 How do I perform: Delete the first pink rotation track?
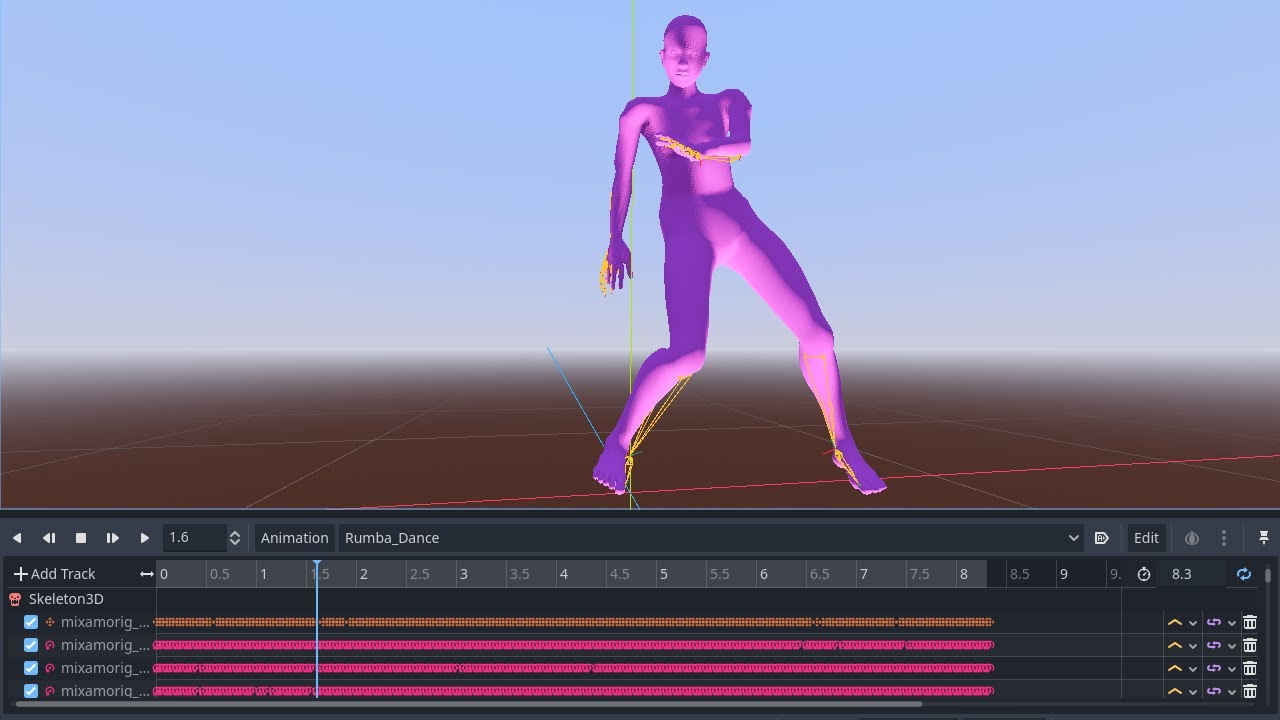(x=1250, y=645)
